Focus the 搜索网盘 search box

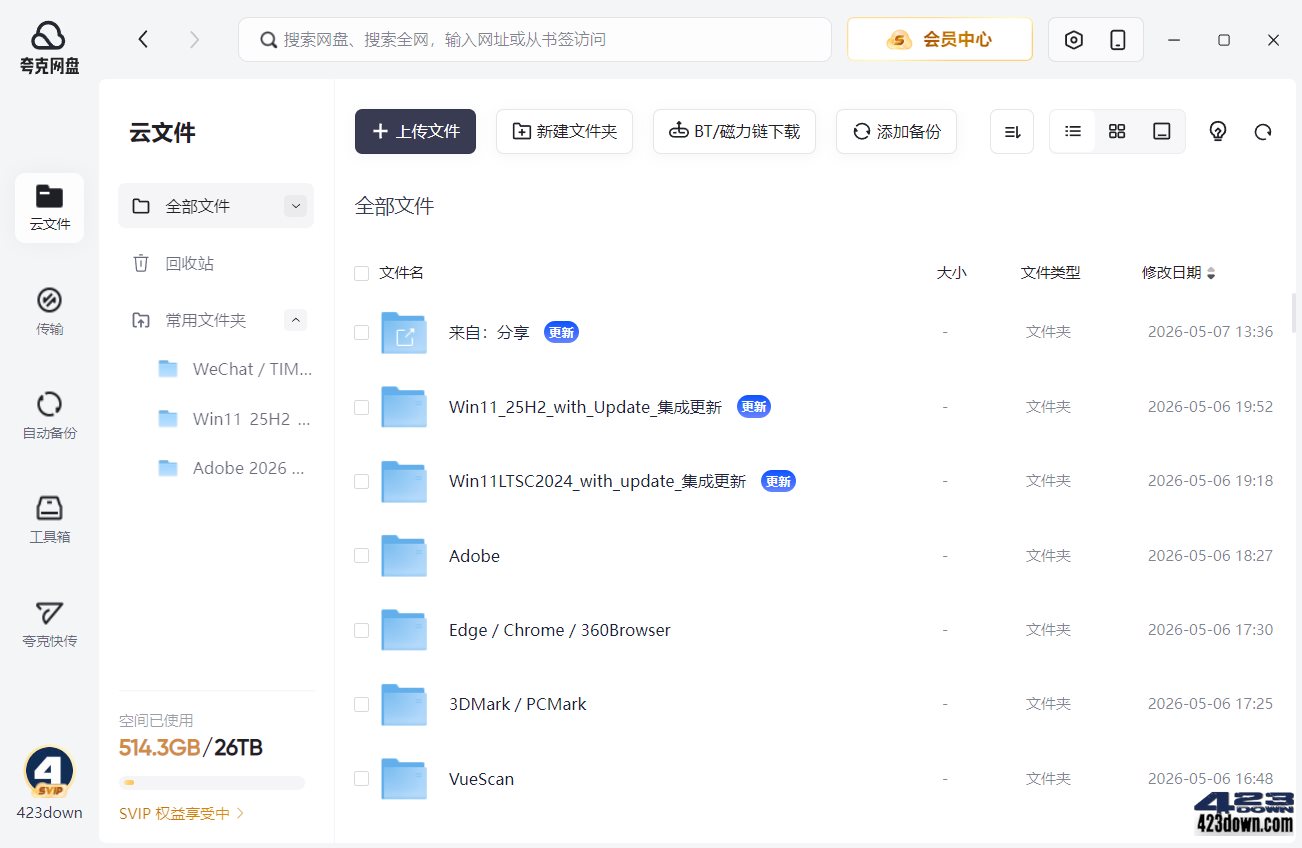535,40
